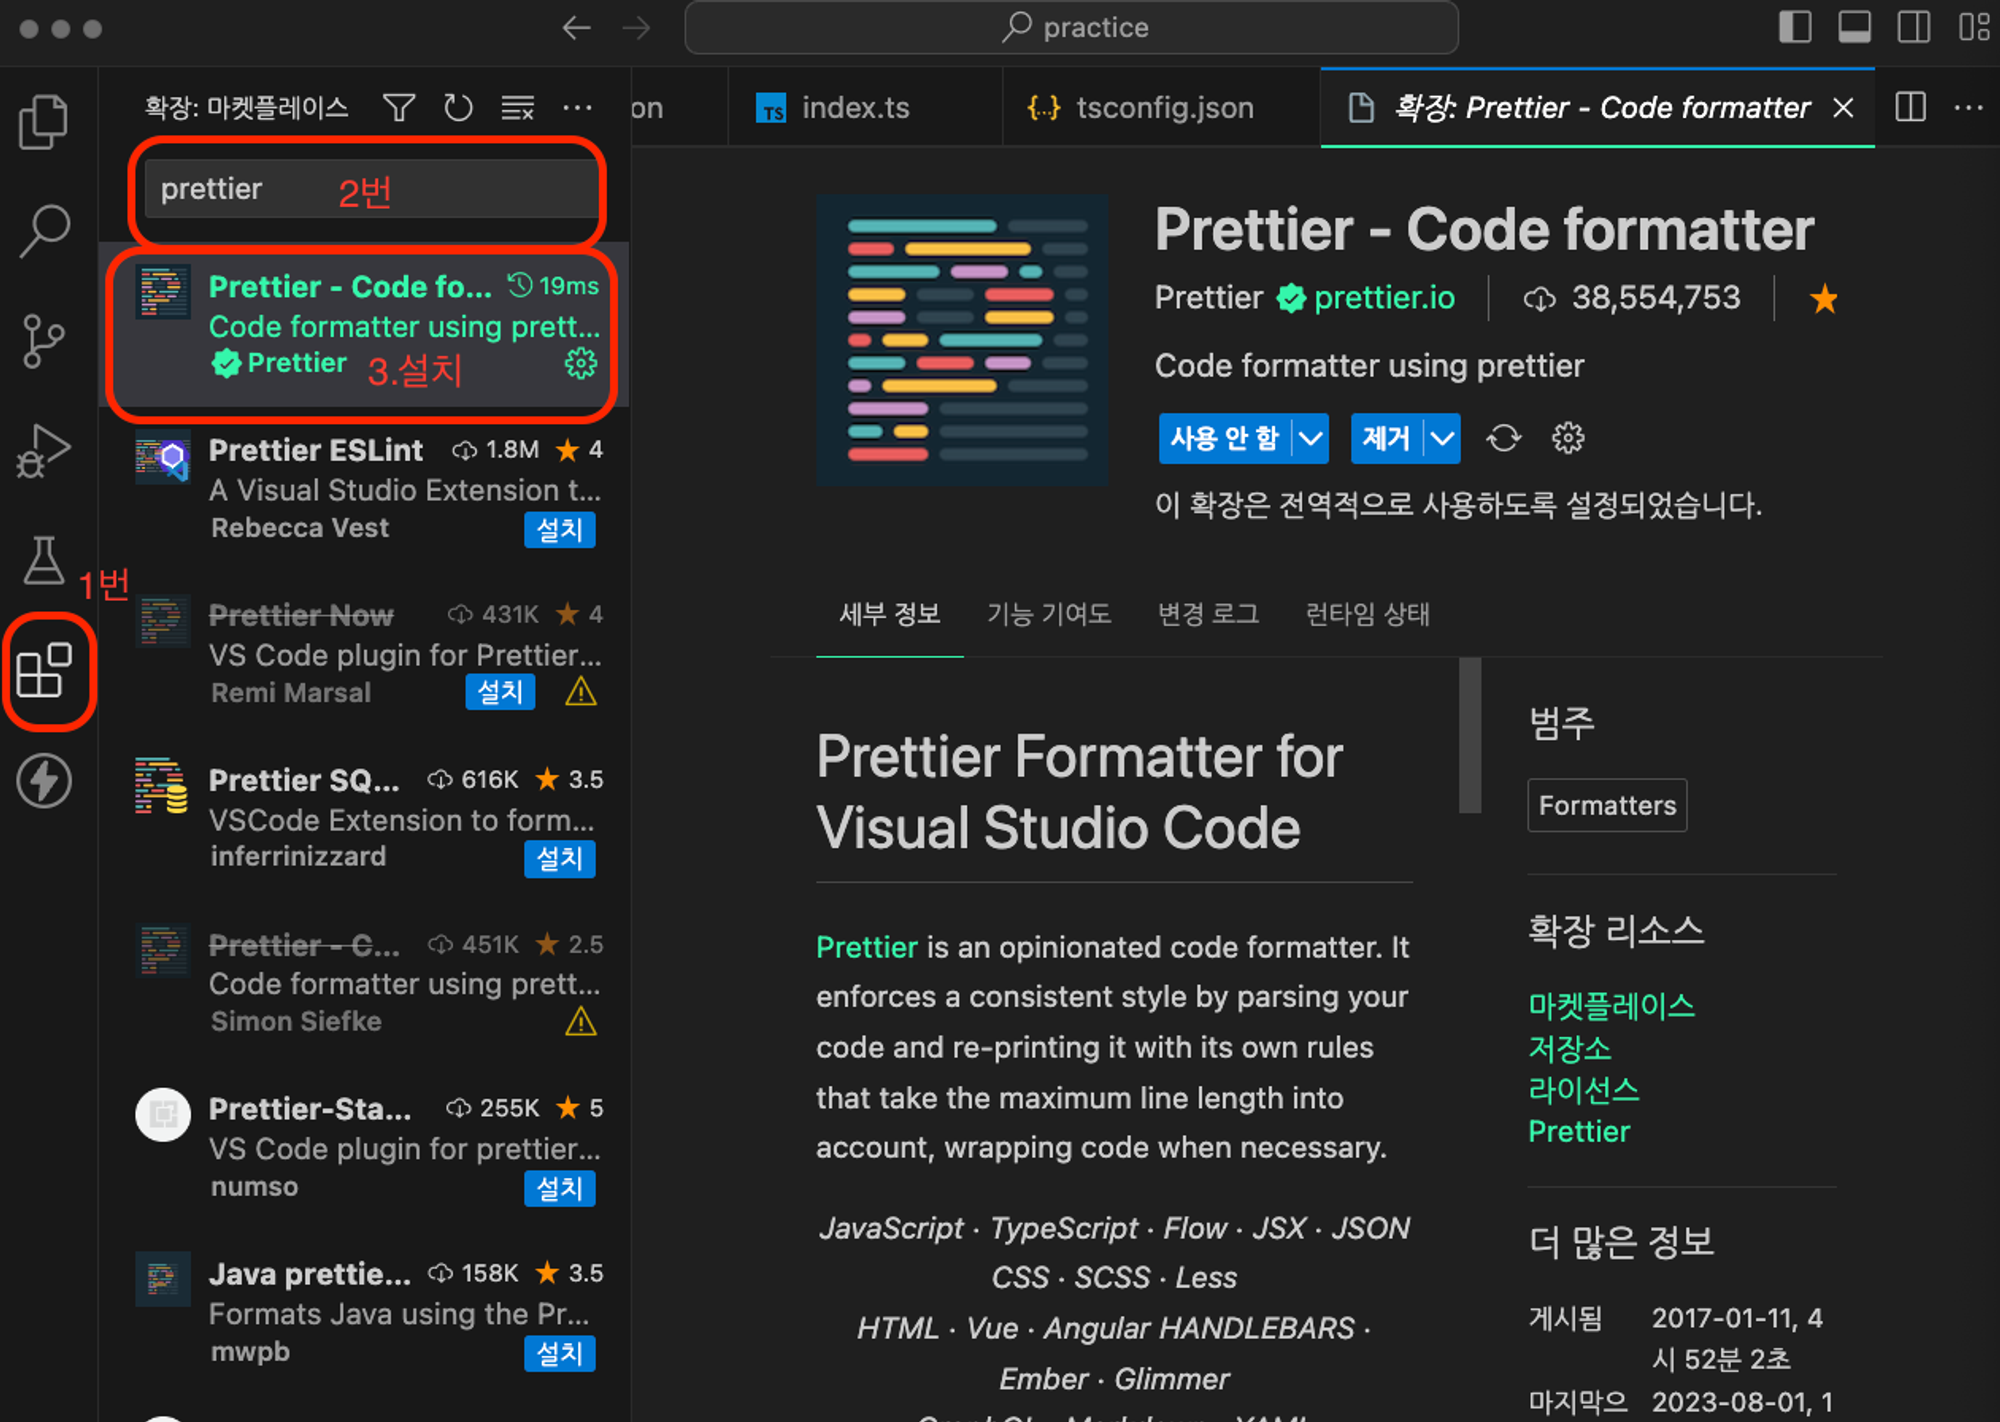2000x1422 pixels.
Task: Refresh the extensions marketplace list
Action: [x=458, y=107]
